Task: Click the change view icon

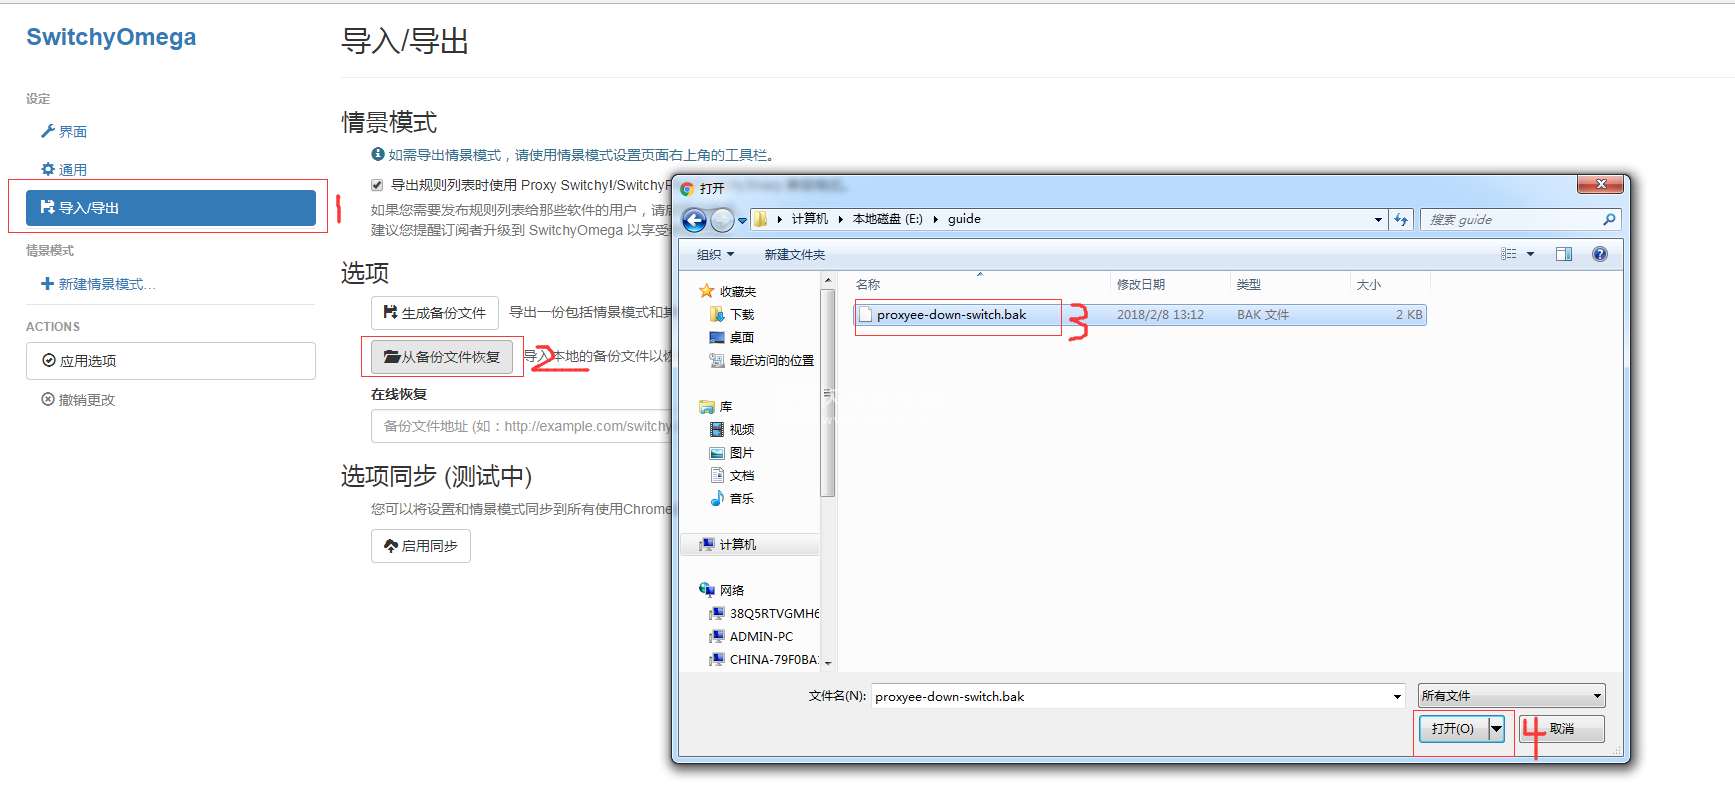Action: [1509, 254]
